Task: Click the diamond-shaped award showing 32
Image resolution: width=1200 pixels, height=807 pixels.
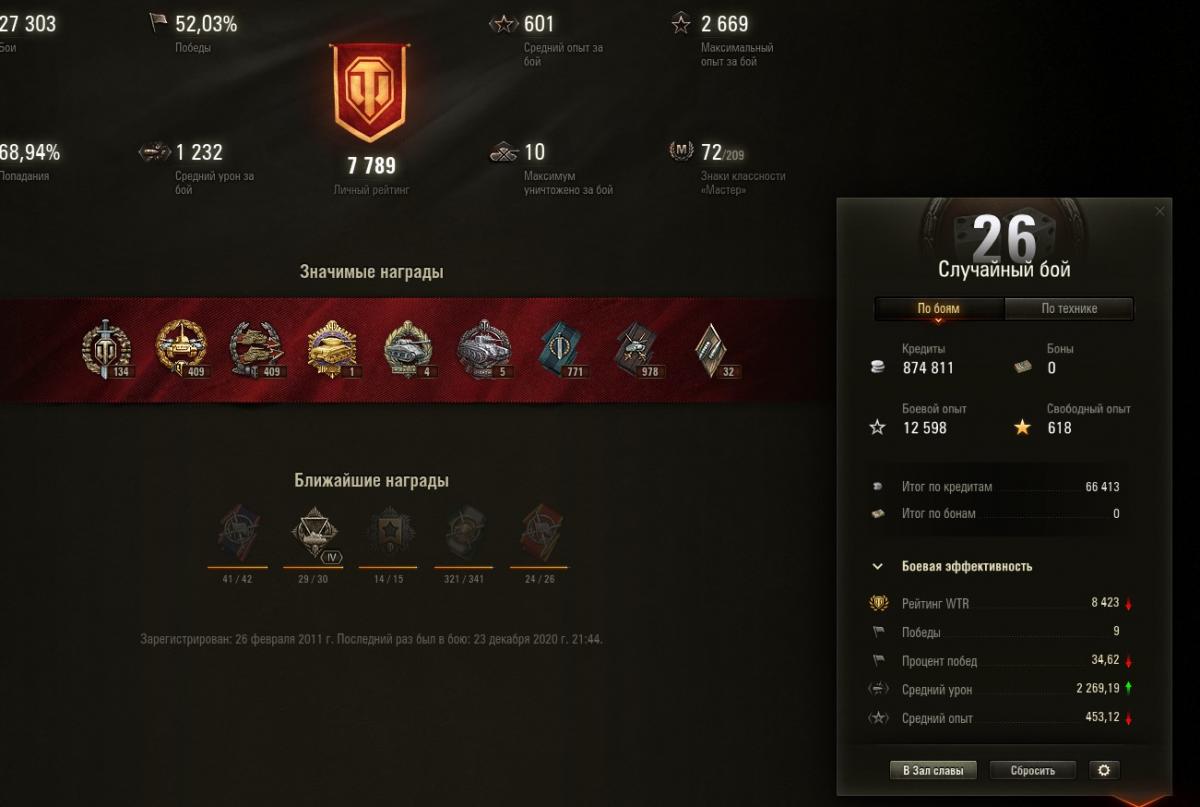Action: click(711, 349)
